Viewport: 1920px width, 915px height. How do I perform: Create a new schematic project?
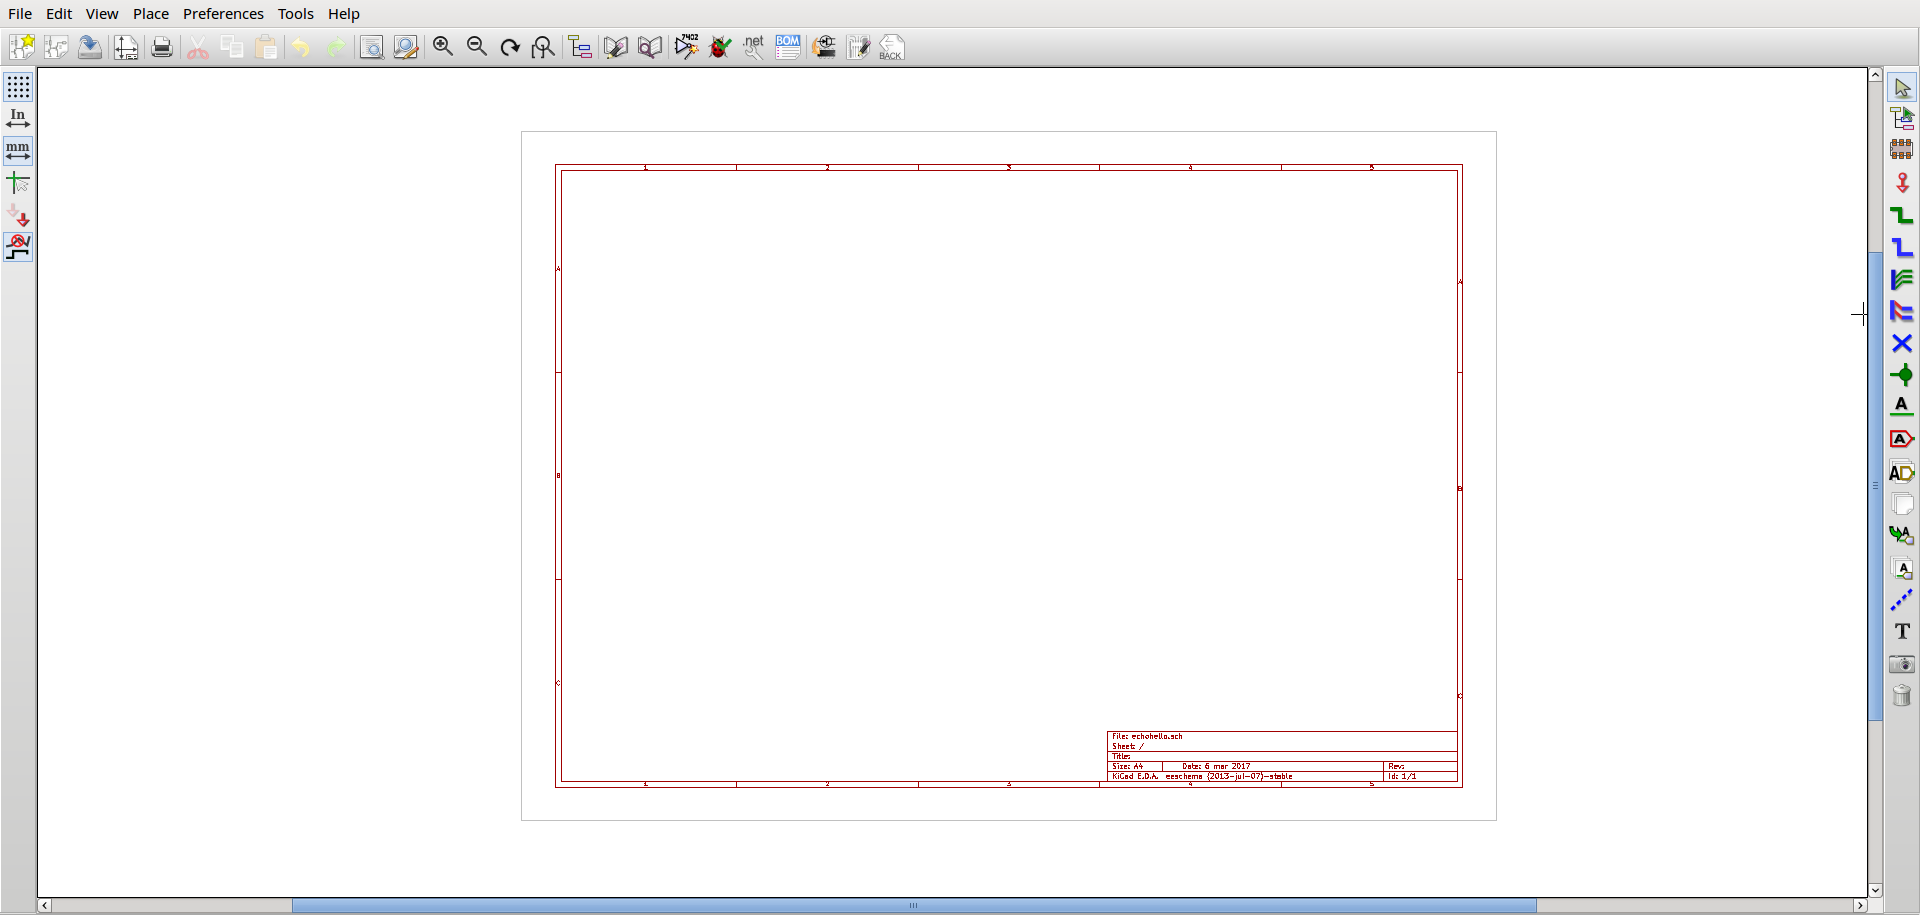tap(22, 47)
